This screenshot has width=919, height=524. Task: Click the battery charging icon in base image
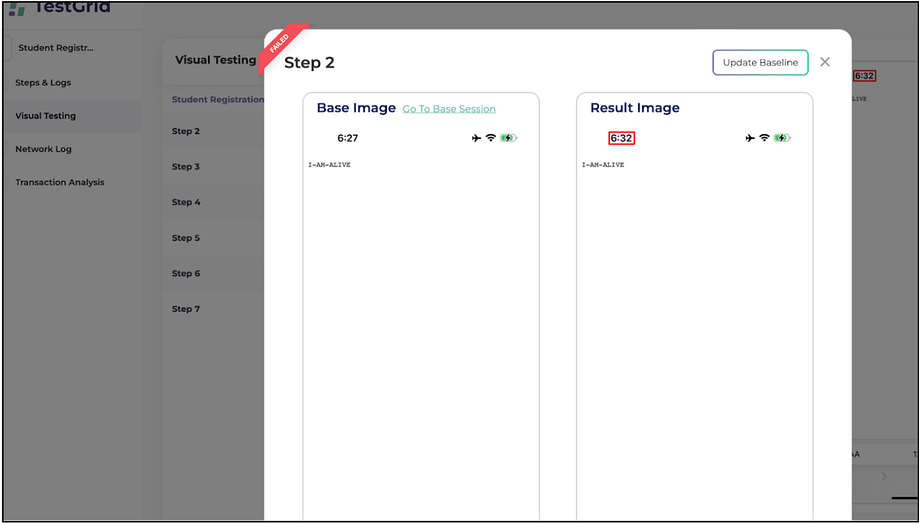[x=509, y=138]
